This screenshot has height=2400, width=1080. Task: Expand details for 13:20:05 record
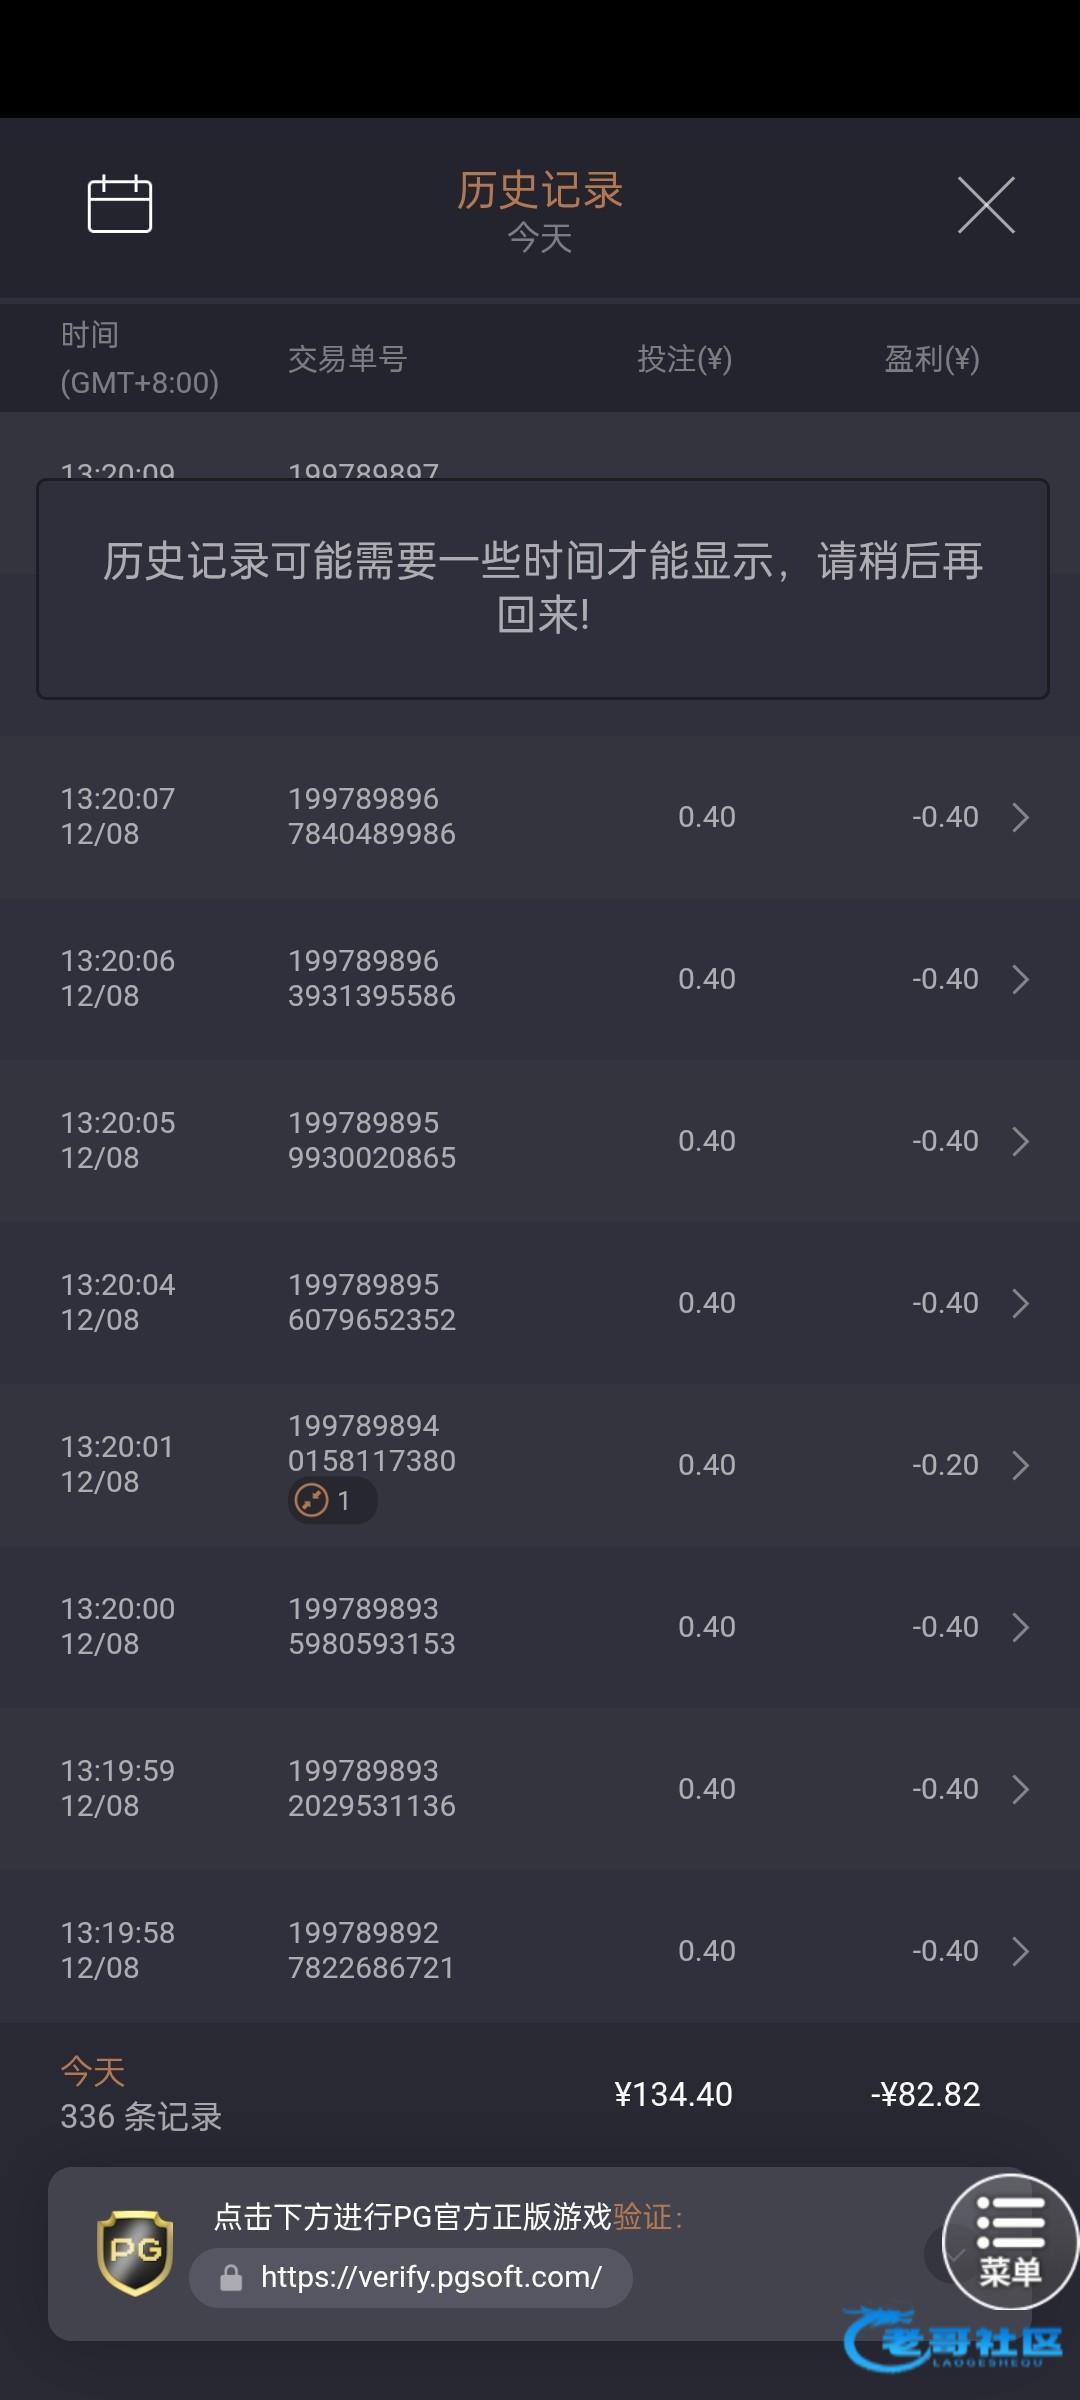pos(1020,1141)
